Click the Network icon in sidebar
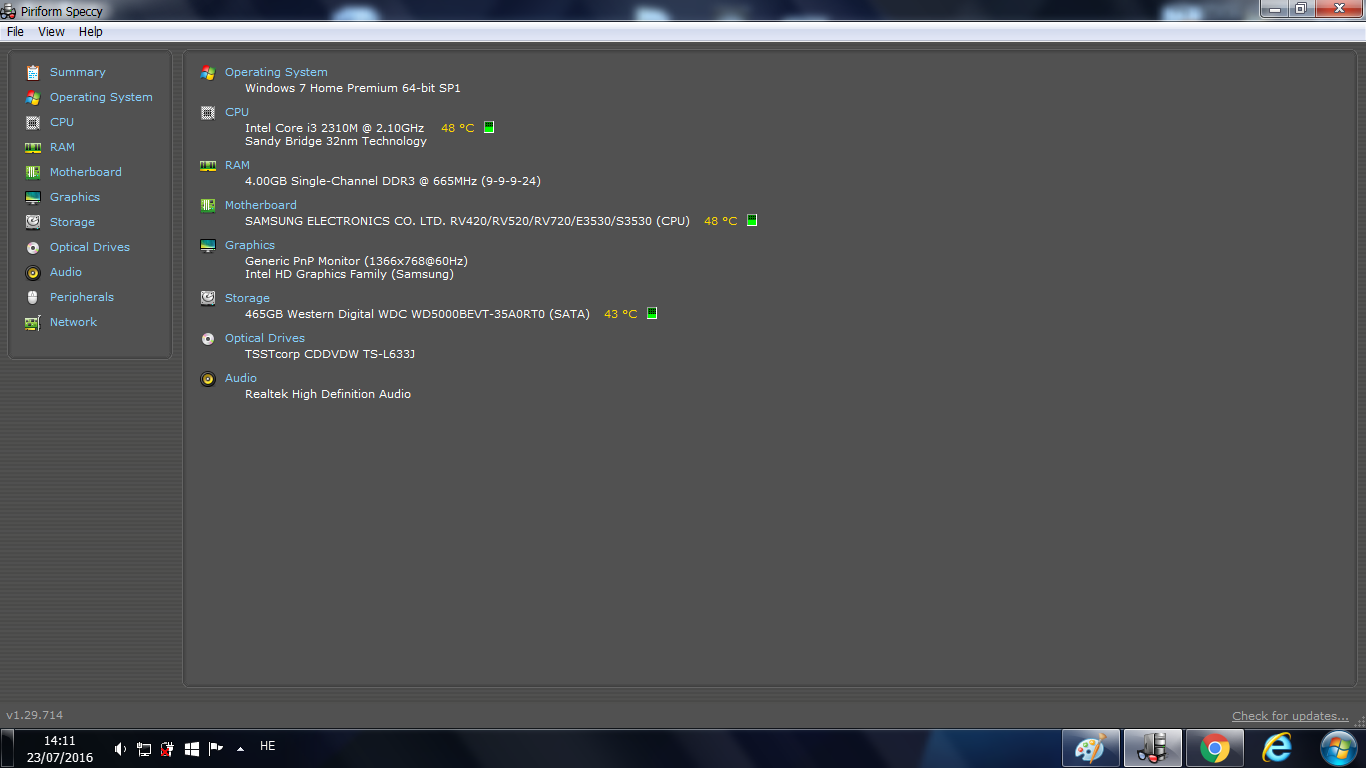 33,322
